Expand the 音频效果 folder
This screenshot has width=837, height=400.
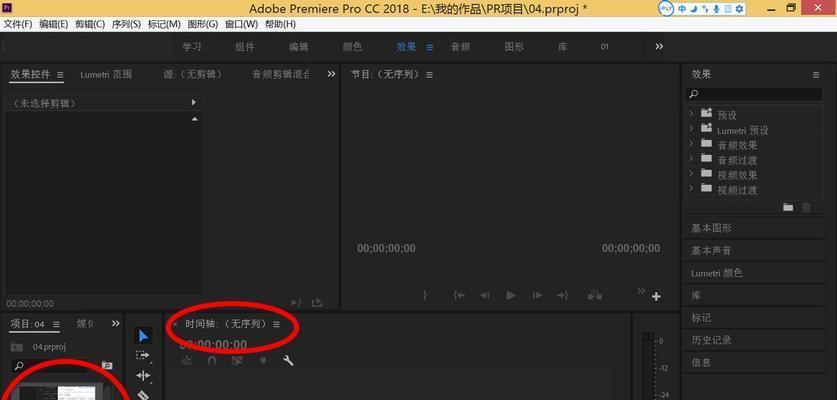(691, 144)
